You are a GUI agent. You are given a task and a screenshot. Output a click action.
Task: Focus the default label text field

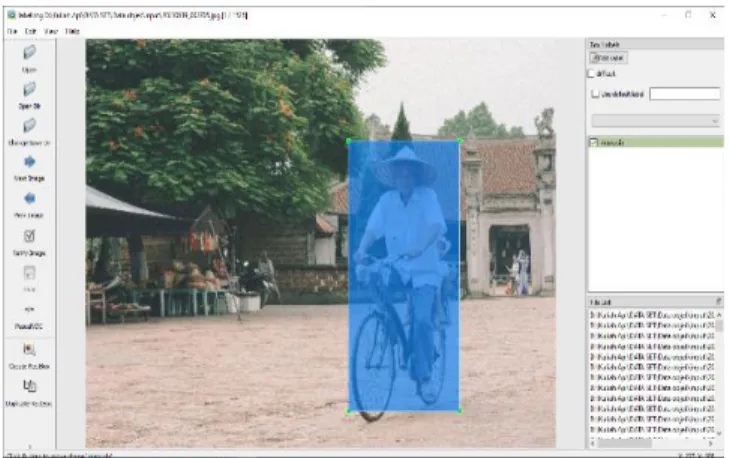click(684, 94)
